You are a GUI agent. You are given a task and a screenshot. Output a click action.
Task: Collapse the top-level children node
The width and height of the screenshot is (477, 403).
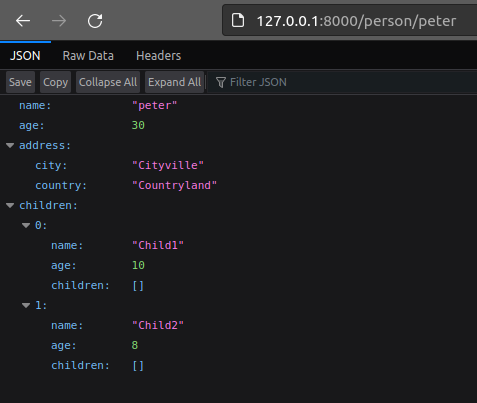point(10,205)
